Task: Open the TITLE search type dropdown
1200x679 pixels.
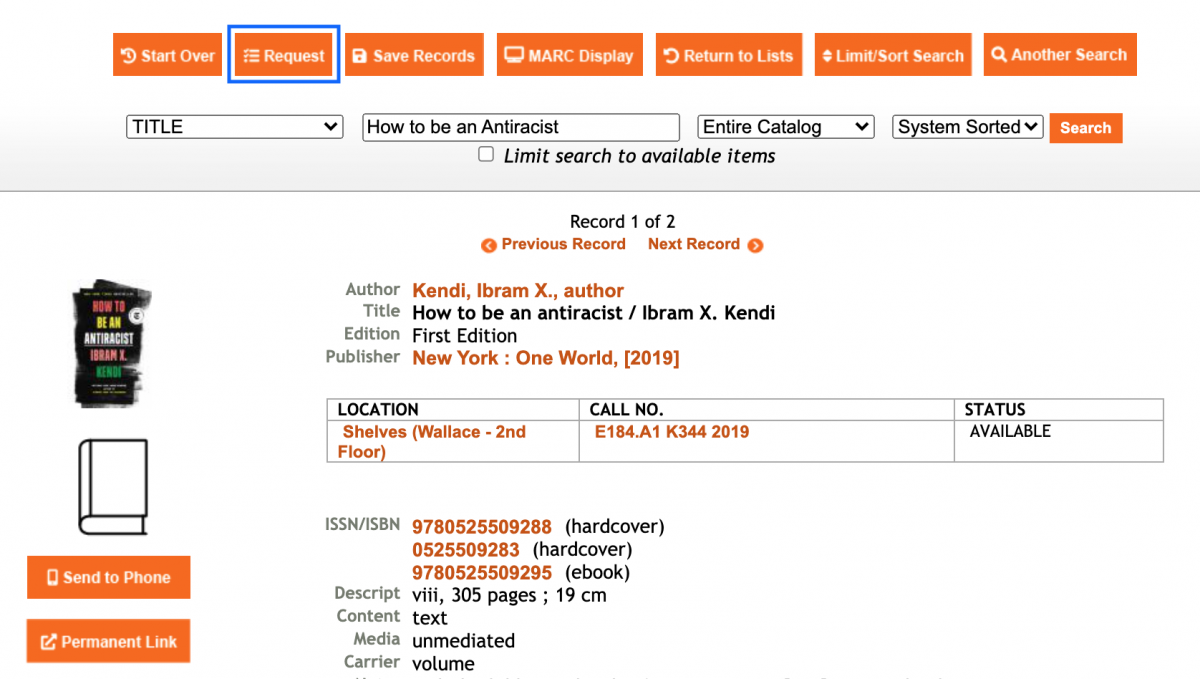Action: pos(234,127)
